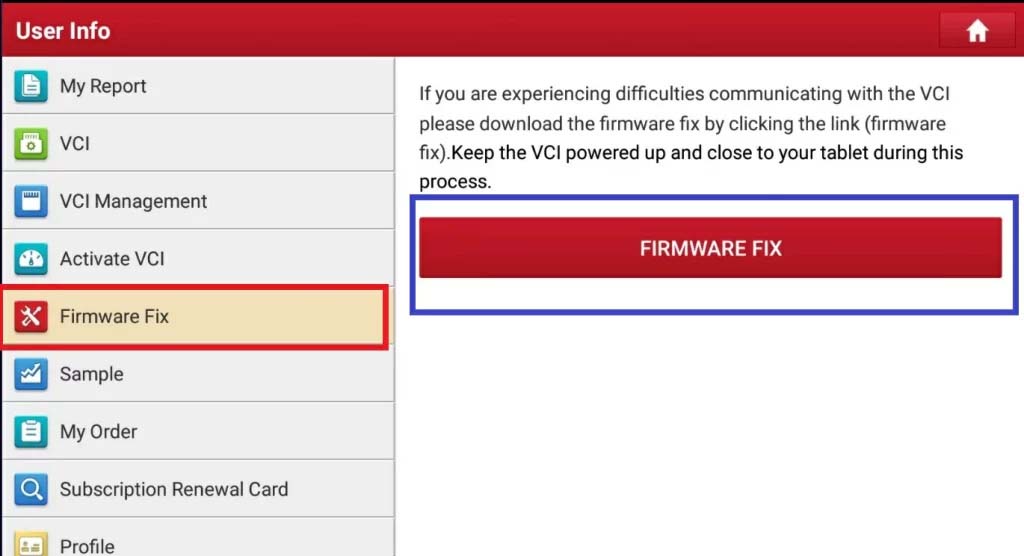Image resolution: width=1024 pixels, height=556 pixels.
Task: Click the red FIRMWARE FIX button
Action: pyautogui.click(x=711, y=248)
